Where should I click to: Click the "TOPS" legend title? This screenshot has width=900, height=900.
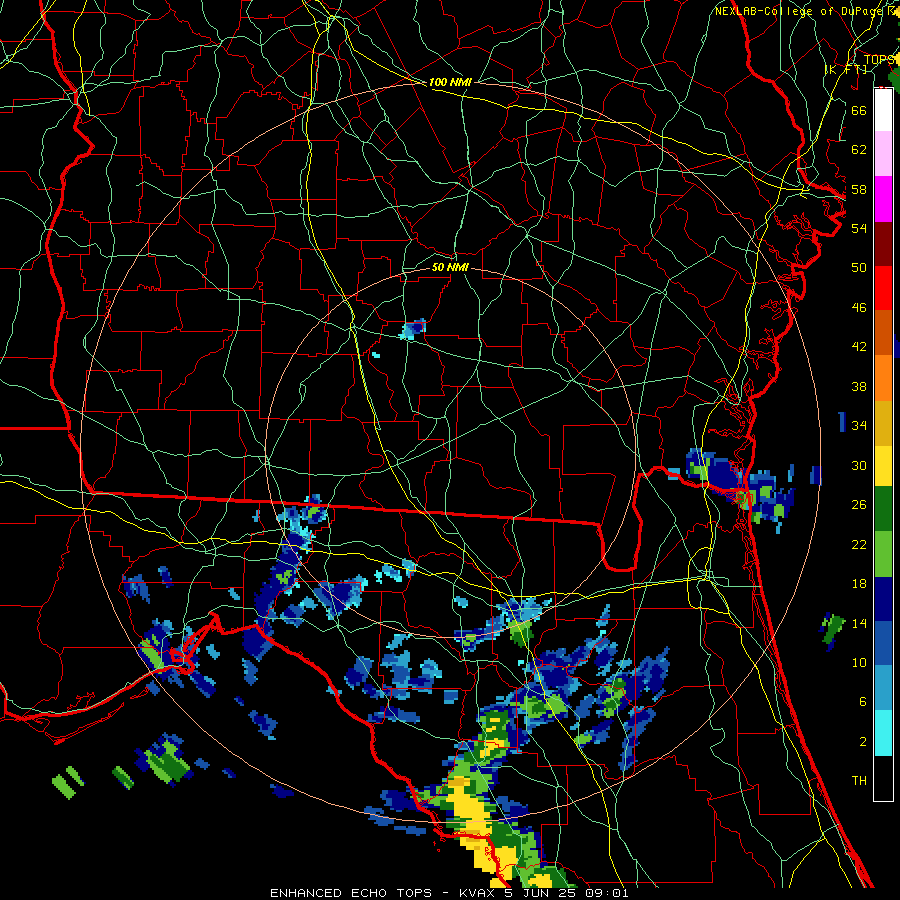click(880, 60)
